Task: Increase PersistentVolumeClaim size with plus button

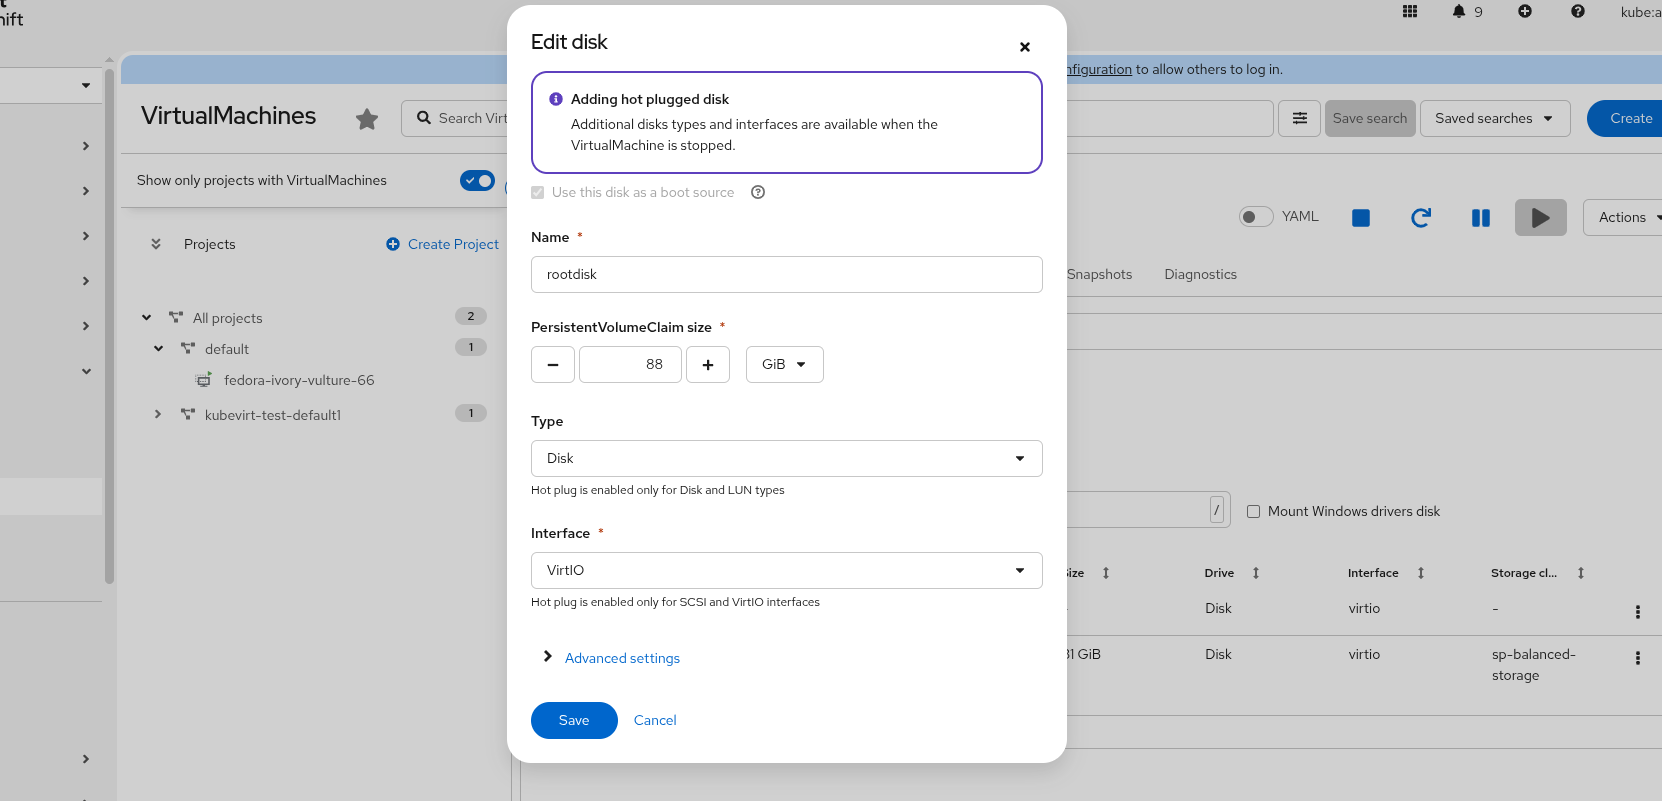Action: point(708,365)
